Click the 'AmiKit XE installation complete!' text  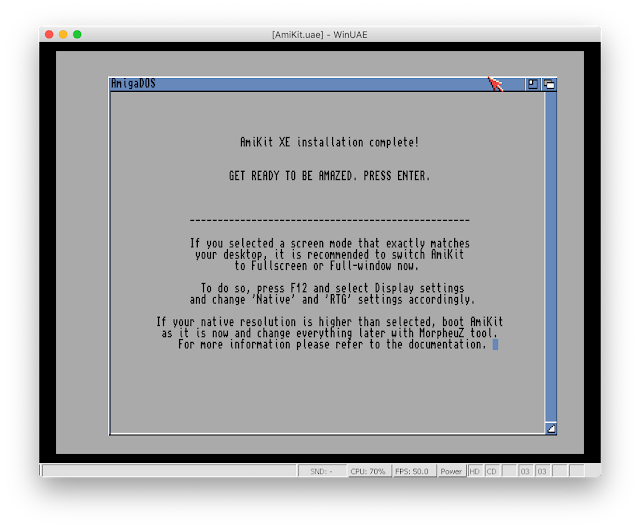pos(329,142)
